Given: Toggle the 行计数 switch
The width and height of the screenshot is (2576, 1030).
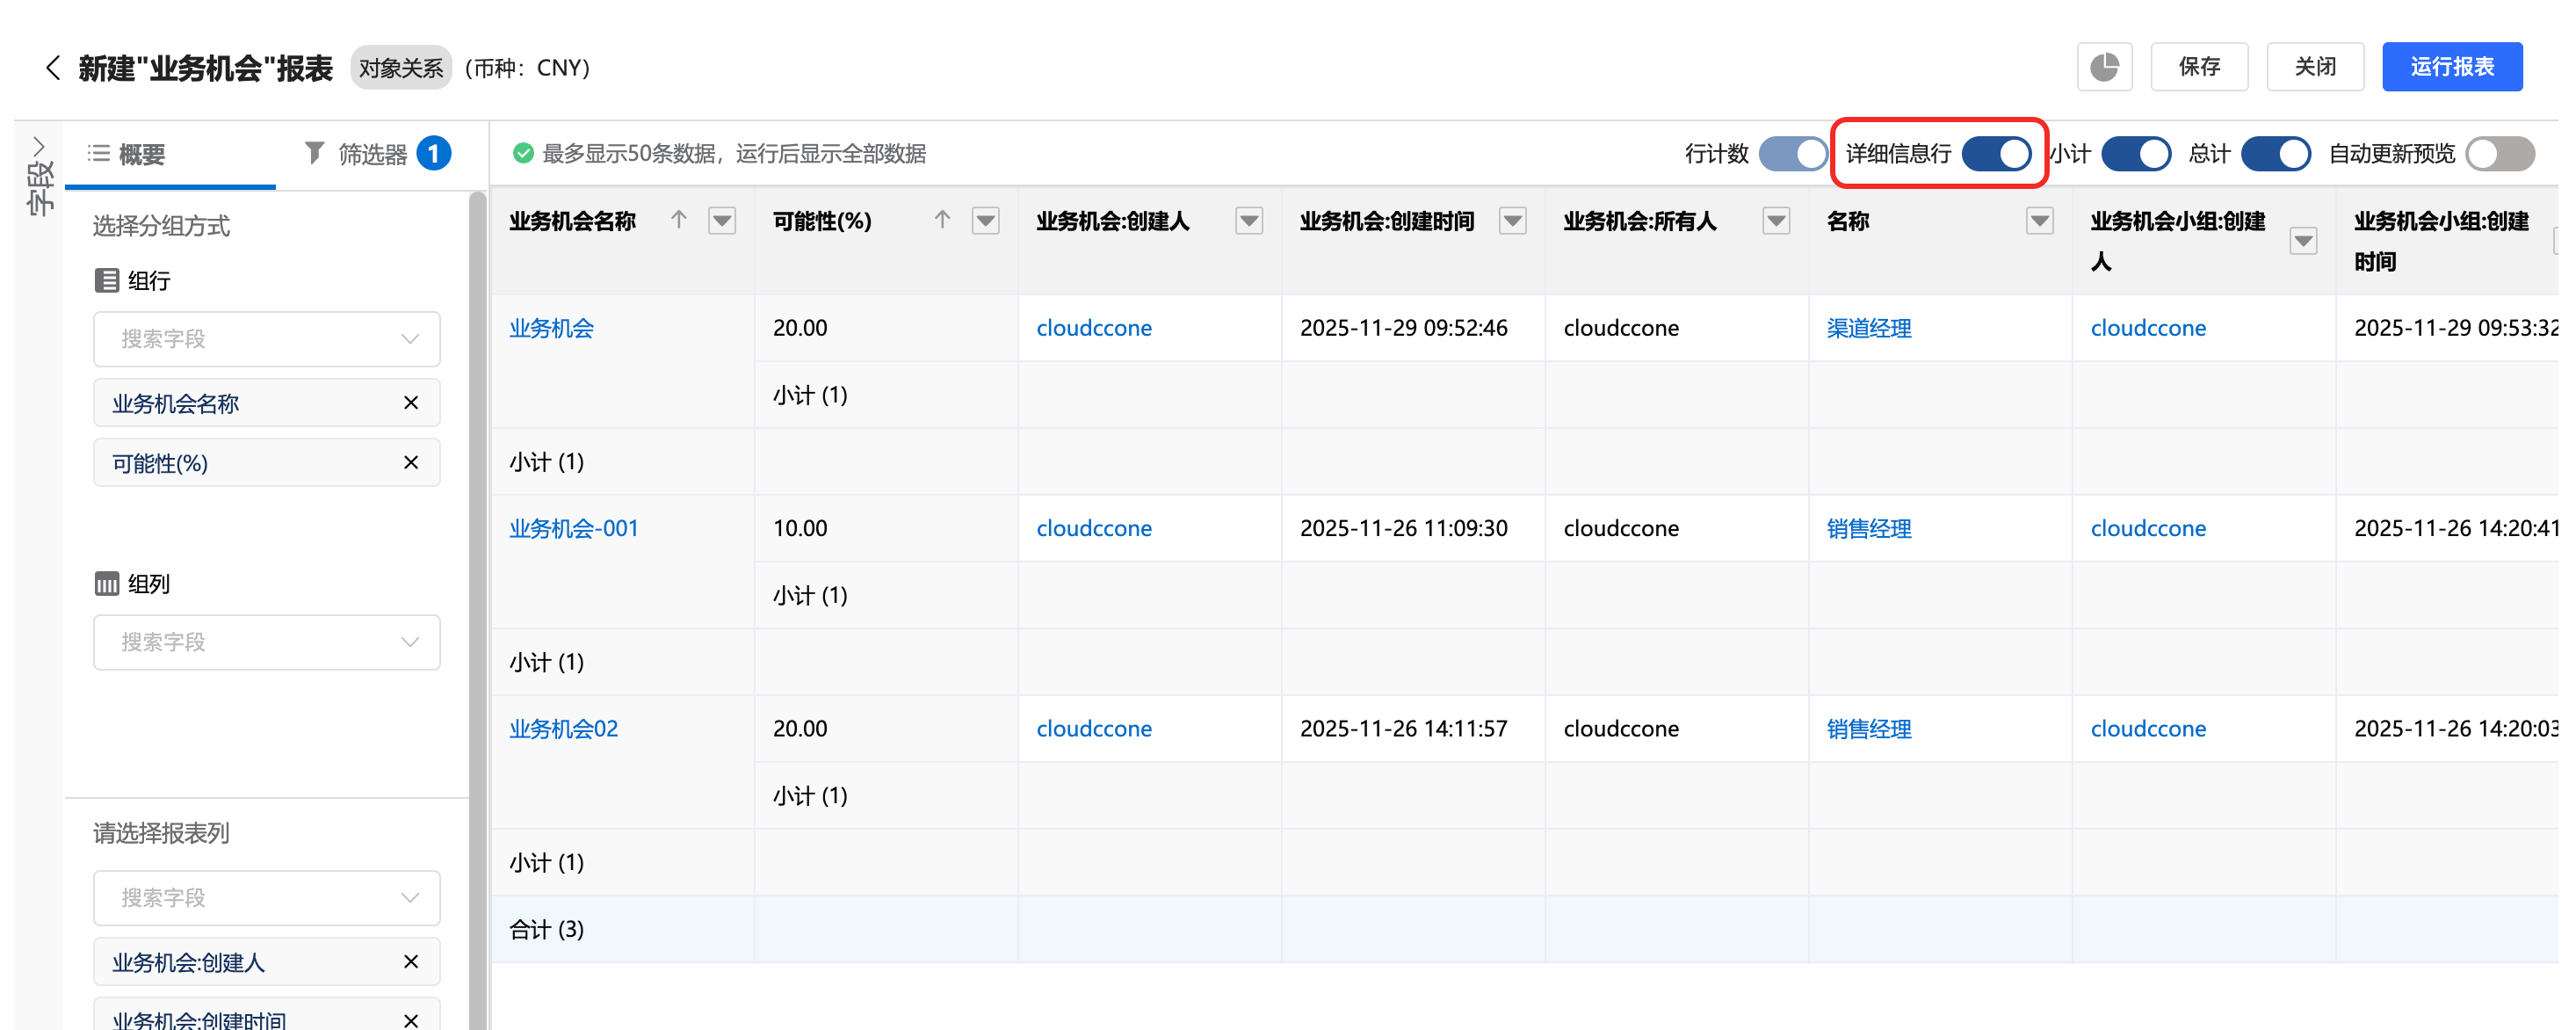Looking at the screenshot, I should [1792, 154].
